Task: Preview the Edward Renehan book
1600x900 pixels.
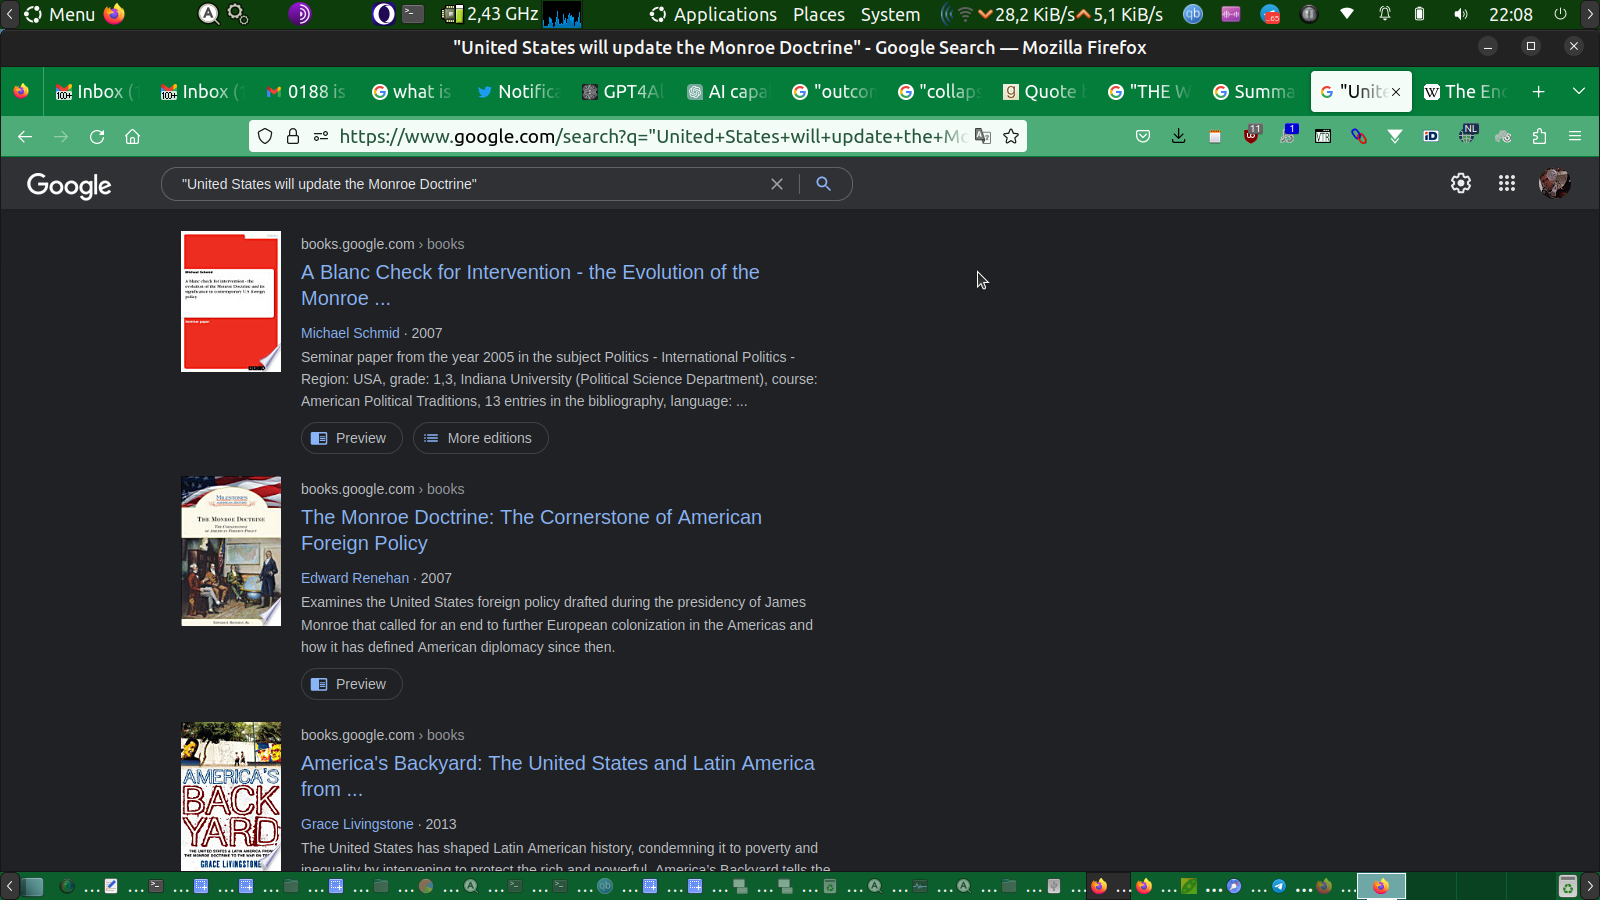Action: tap(351, 684)
